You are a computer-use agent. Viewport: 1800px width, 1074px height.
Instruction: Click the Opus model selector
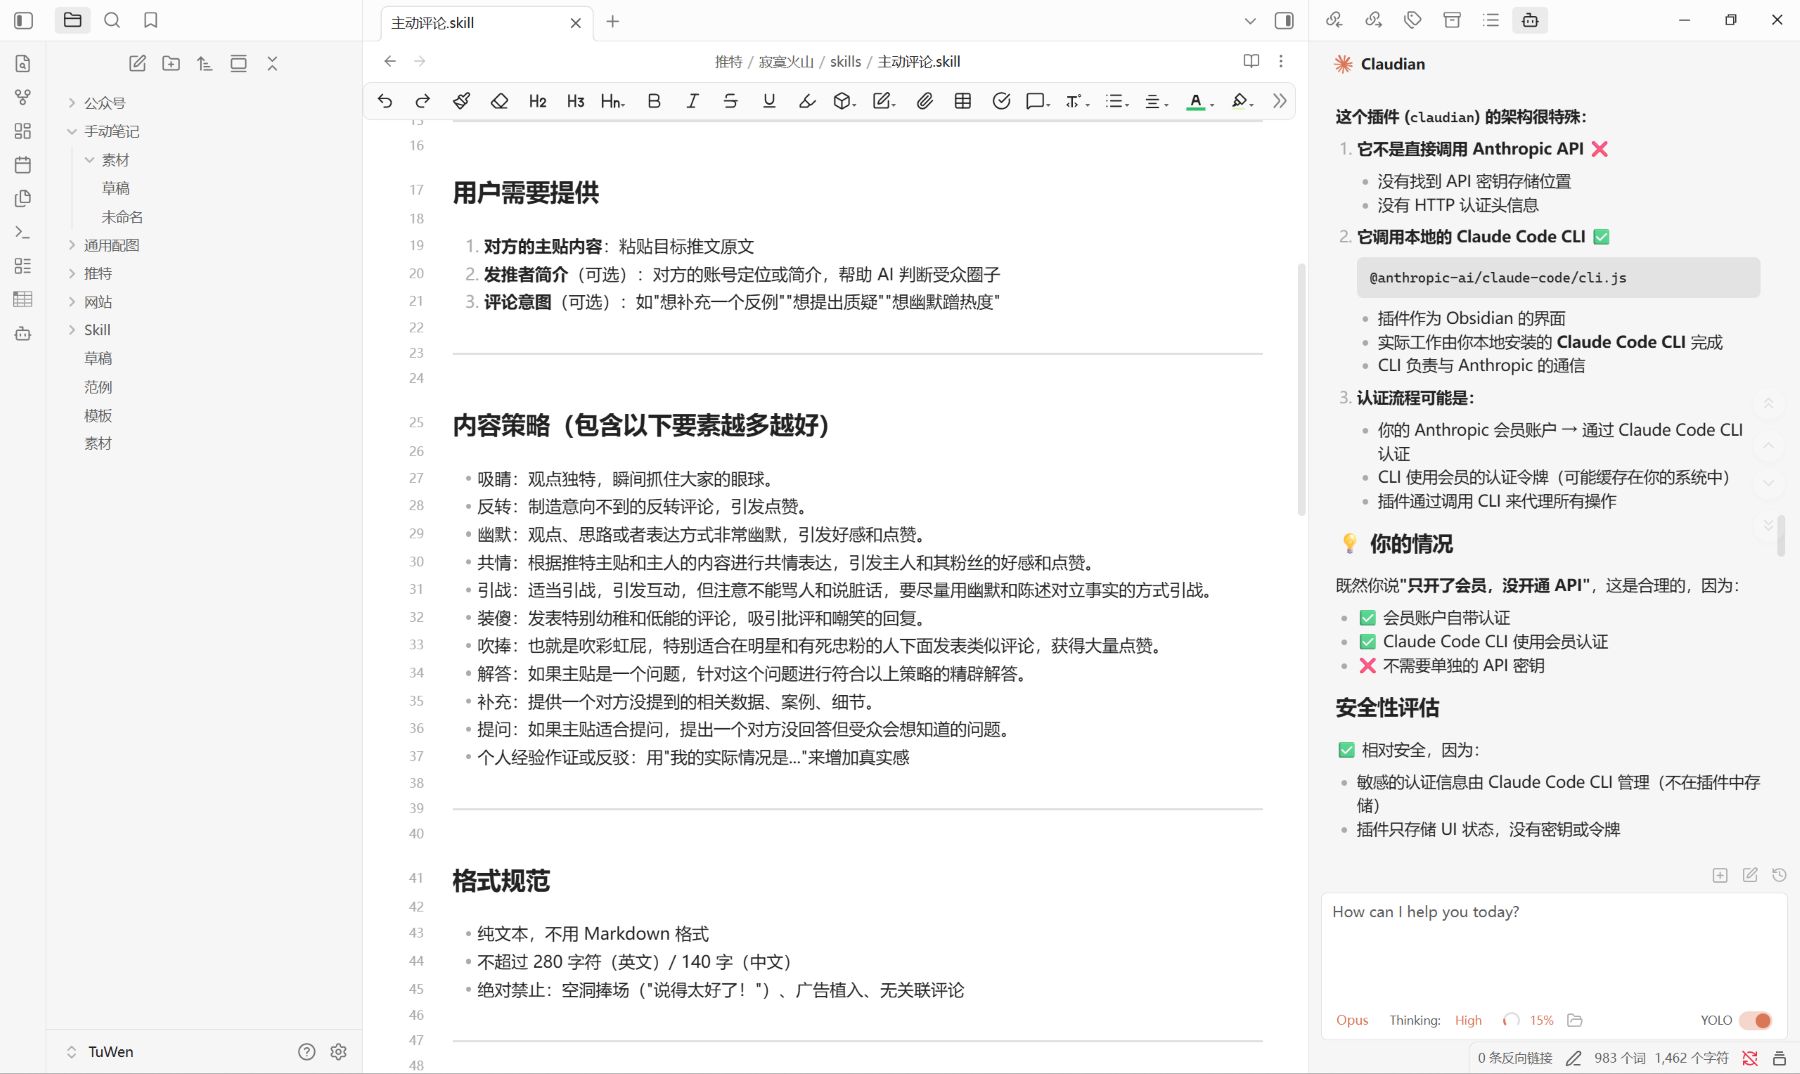(1352, 1020)
